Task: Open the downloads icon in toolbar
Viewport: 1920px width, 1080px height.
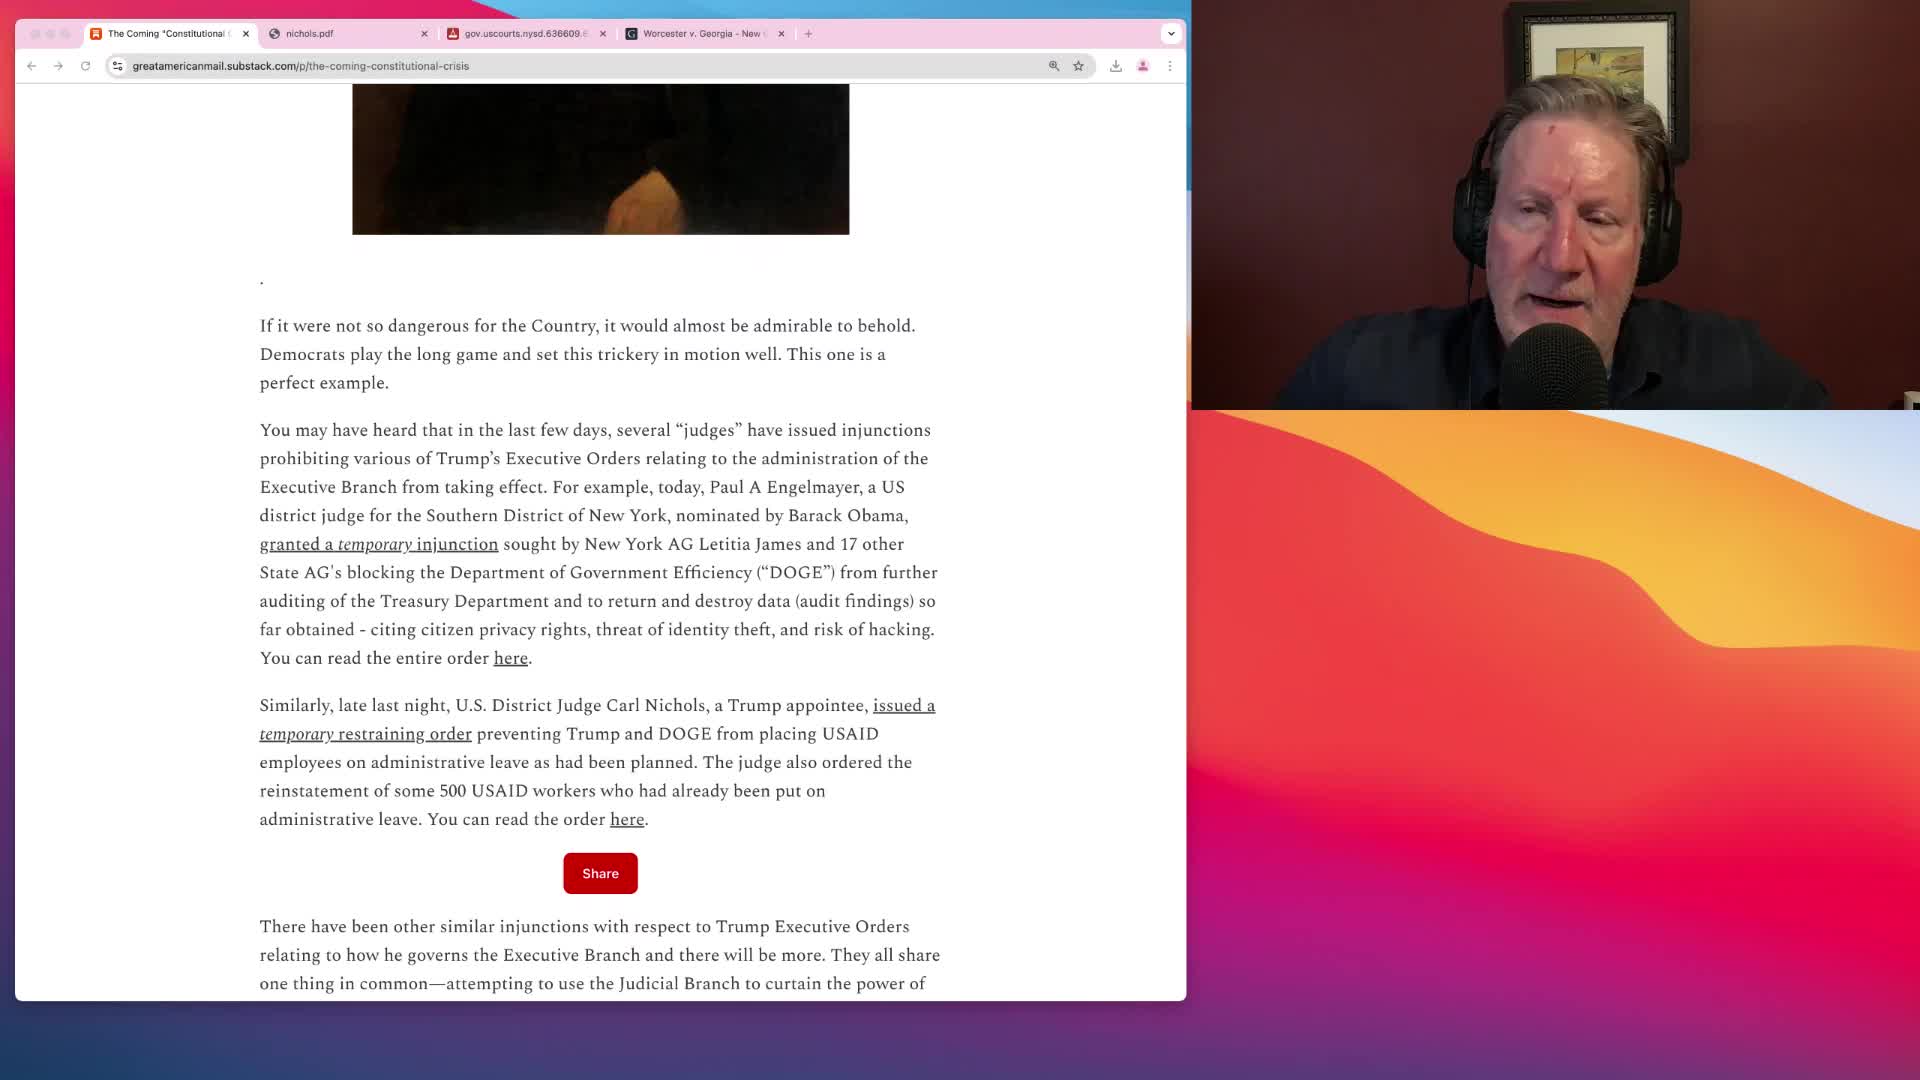Action: pos(1116,66)
